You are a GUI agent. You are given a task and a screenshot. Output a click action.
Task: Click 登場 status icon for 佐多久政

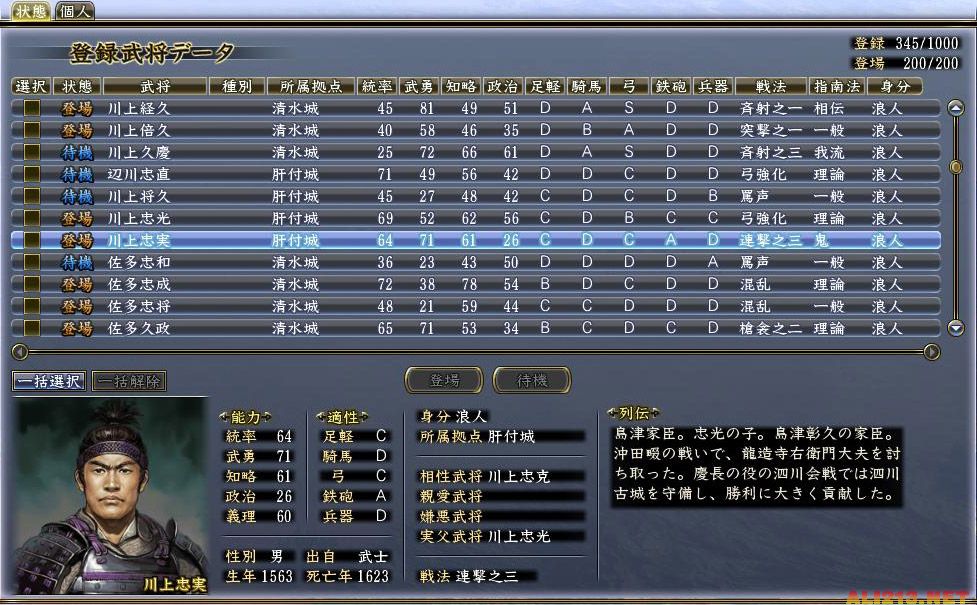77,328
